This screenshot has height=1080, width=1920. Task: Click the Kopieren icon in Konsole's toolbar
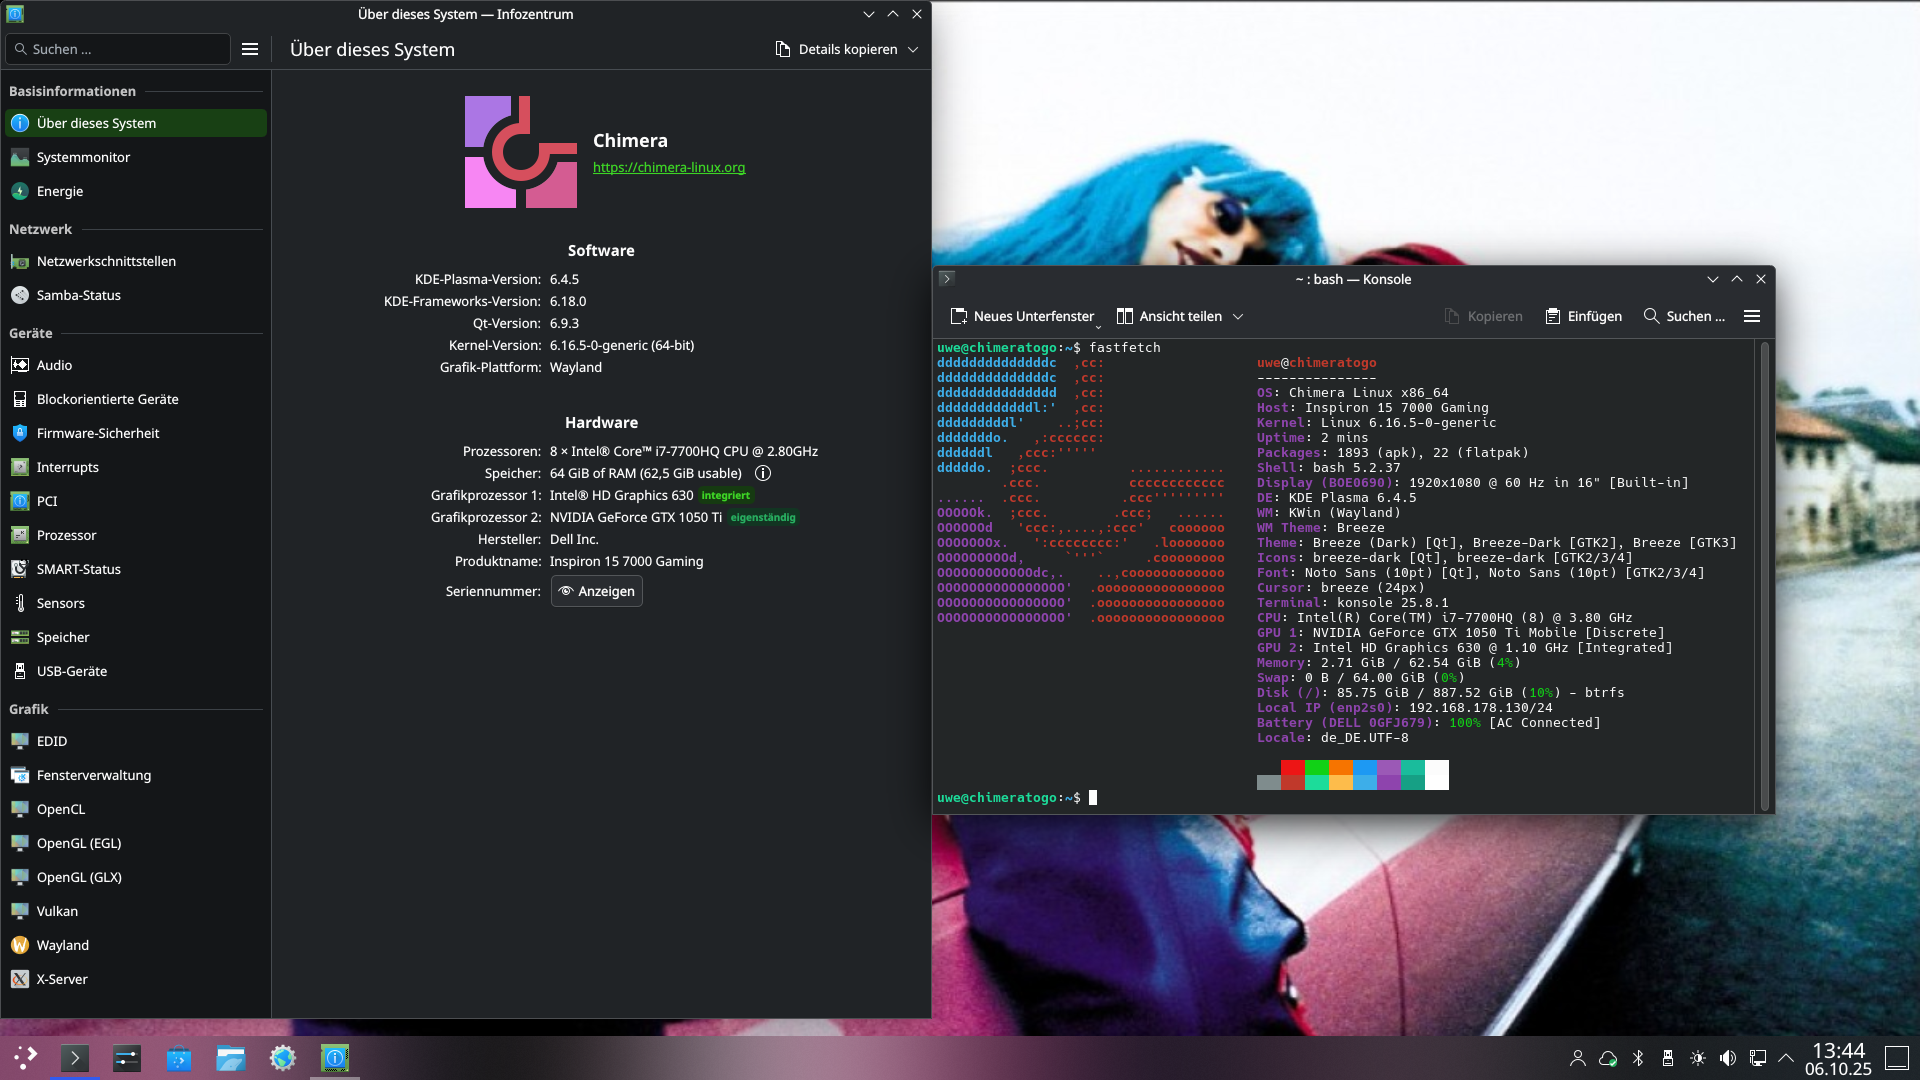(x=1452, y=316)
